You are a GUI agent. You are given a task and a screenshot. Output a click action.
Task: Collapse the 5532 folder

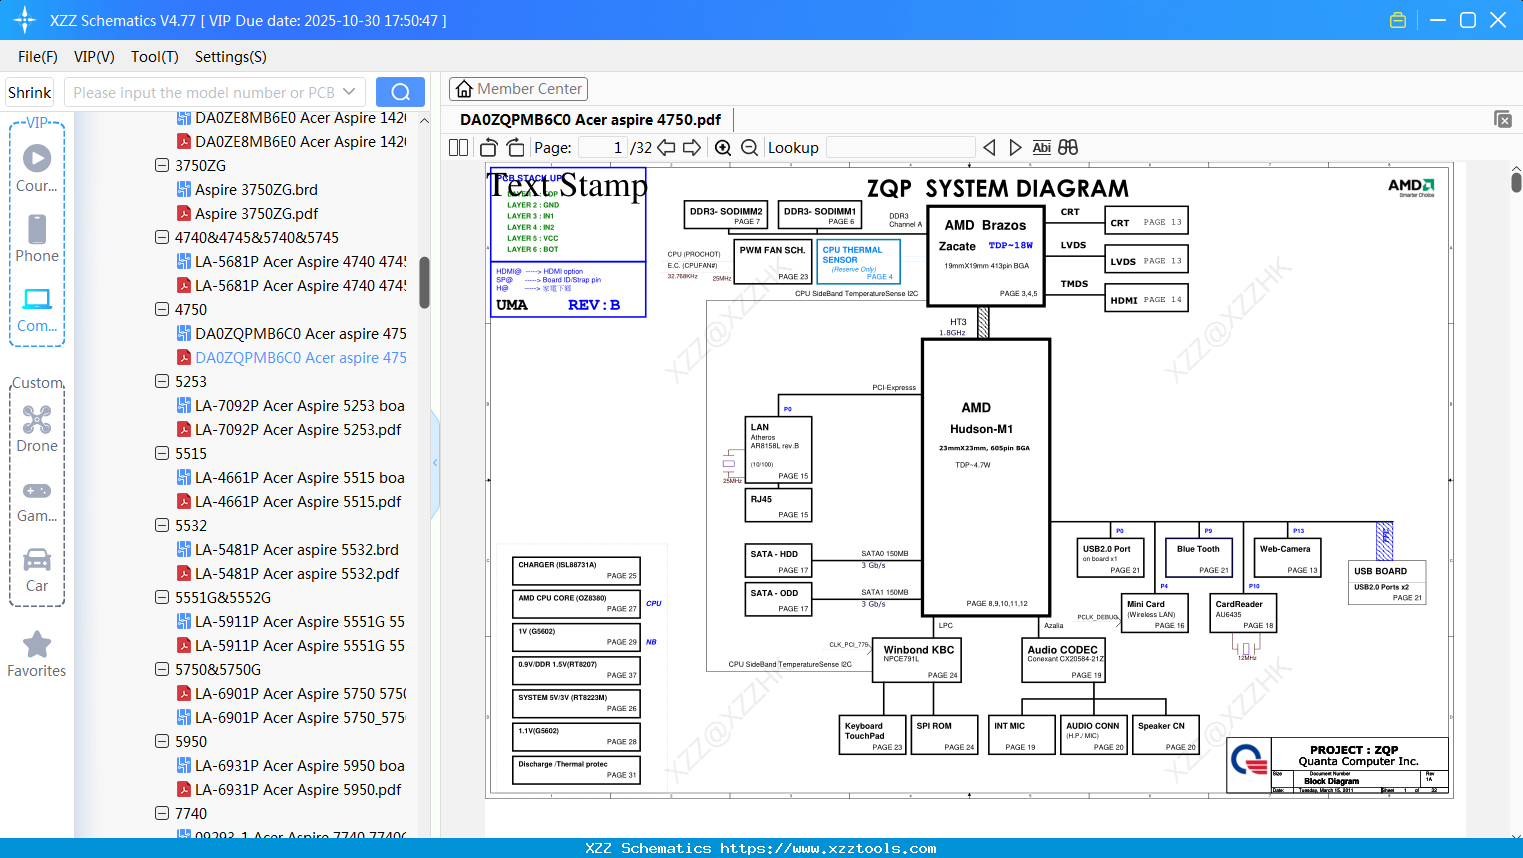point(162,525)
